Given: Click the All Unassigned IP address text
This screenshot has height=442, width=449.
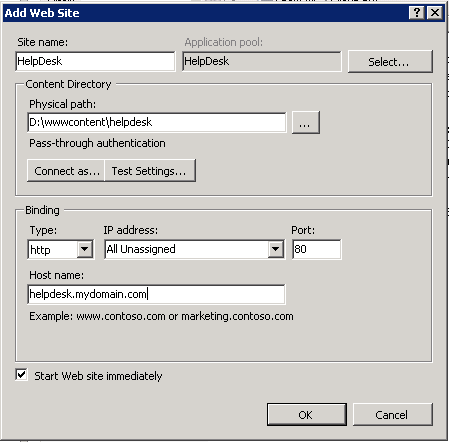Looking at the screenshot, I should click(141, 249).
